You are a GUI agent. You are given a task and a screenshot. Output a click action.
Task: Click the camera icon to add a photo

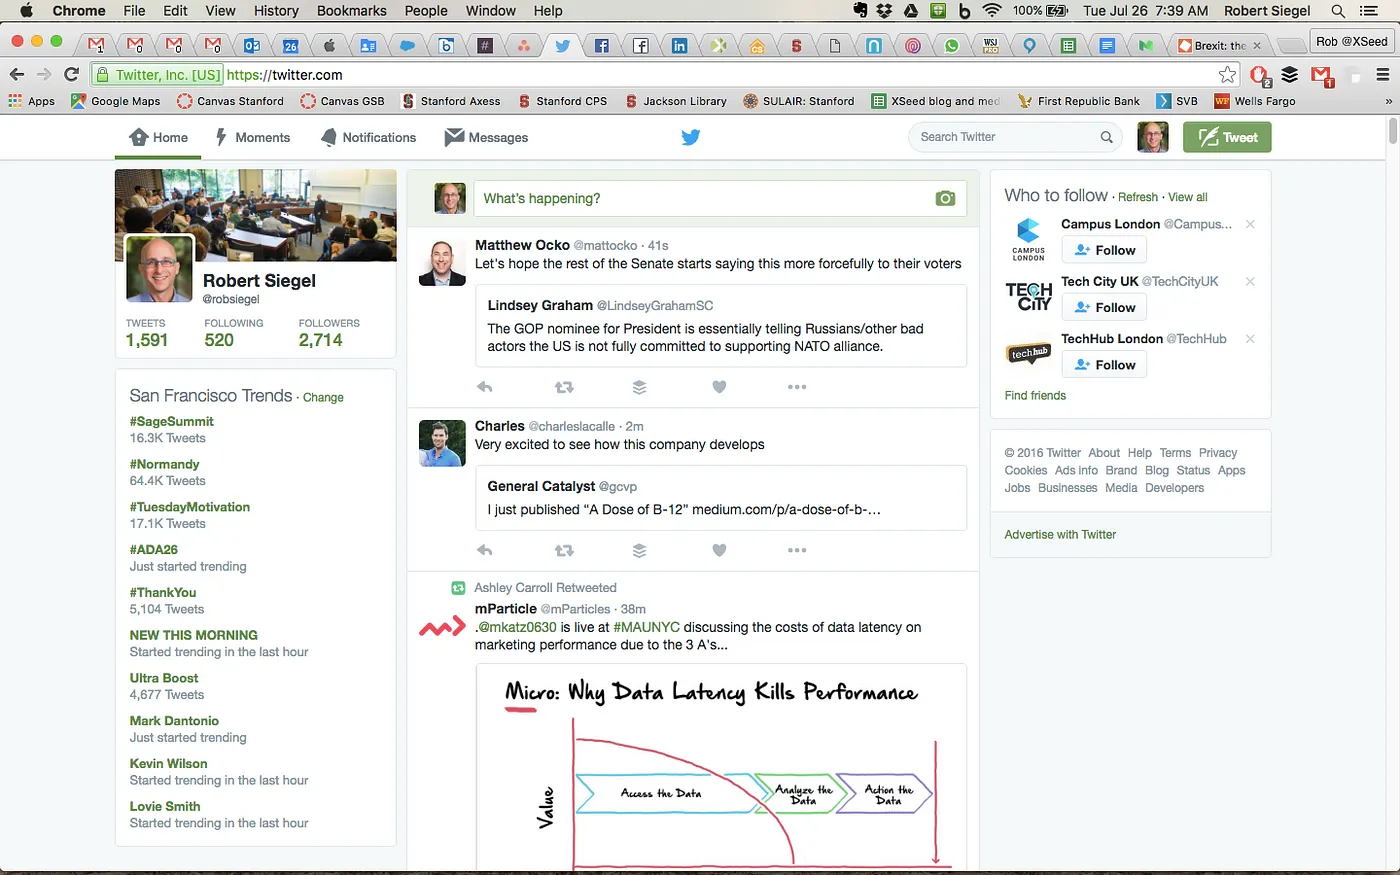tap(945, 198)
